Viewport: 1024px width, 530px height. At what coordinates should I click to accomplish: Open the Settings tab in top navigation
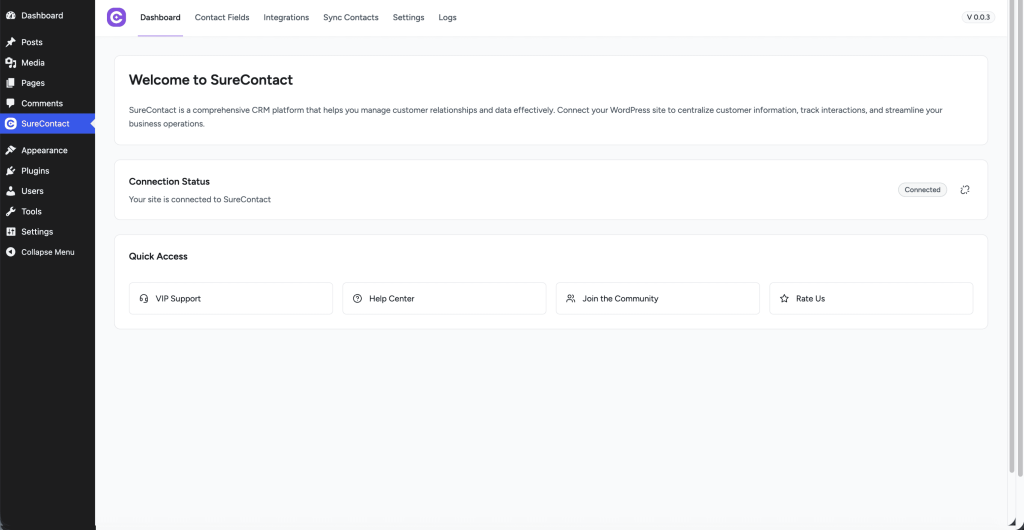click(408, 18)
